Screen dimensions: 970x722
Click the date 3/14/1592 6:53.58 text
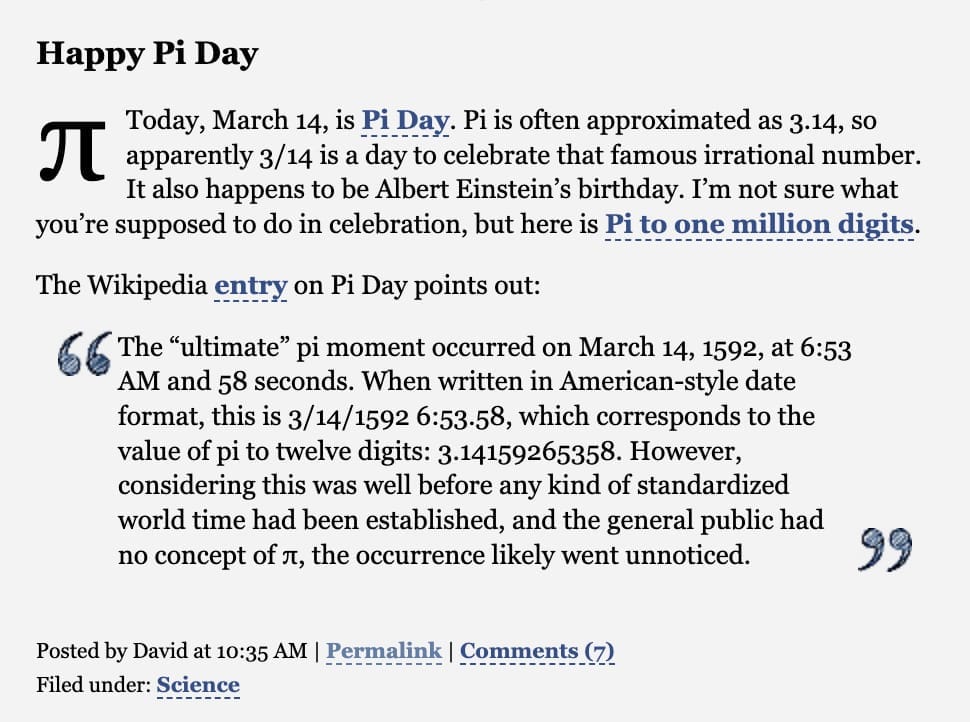coord(400,417)
